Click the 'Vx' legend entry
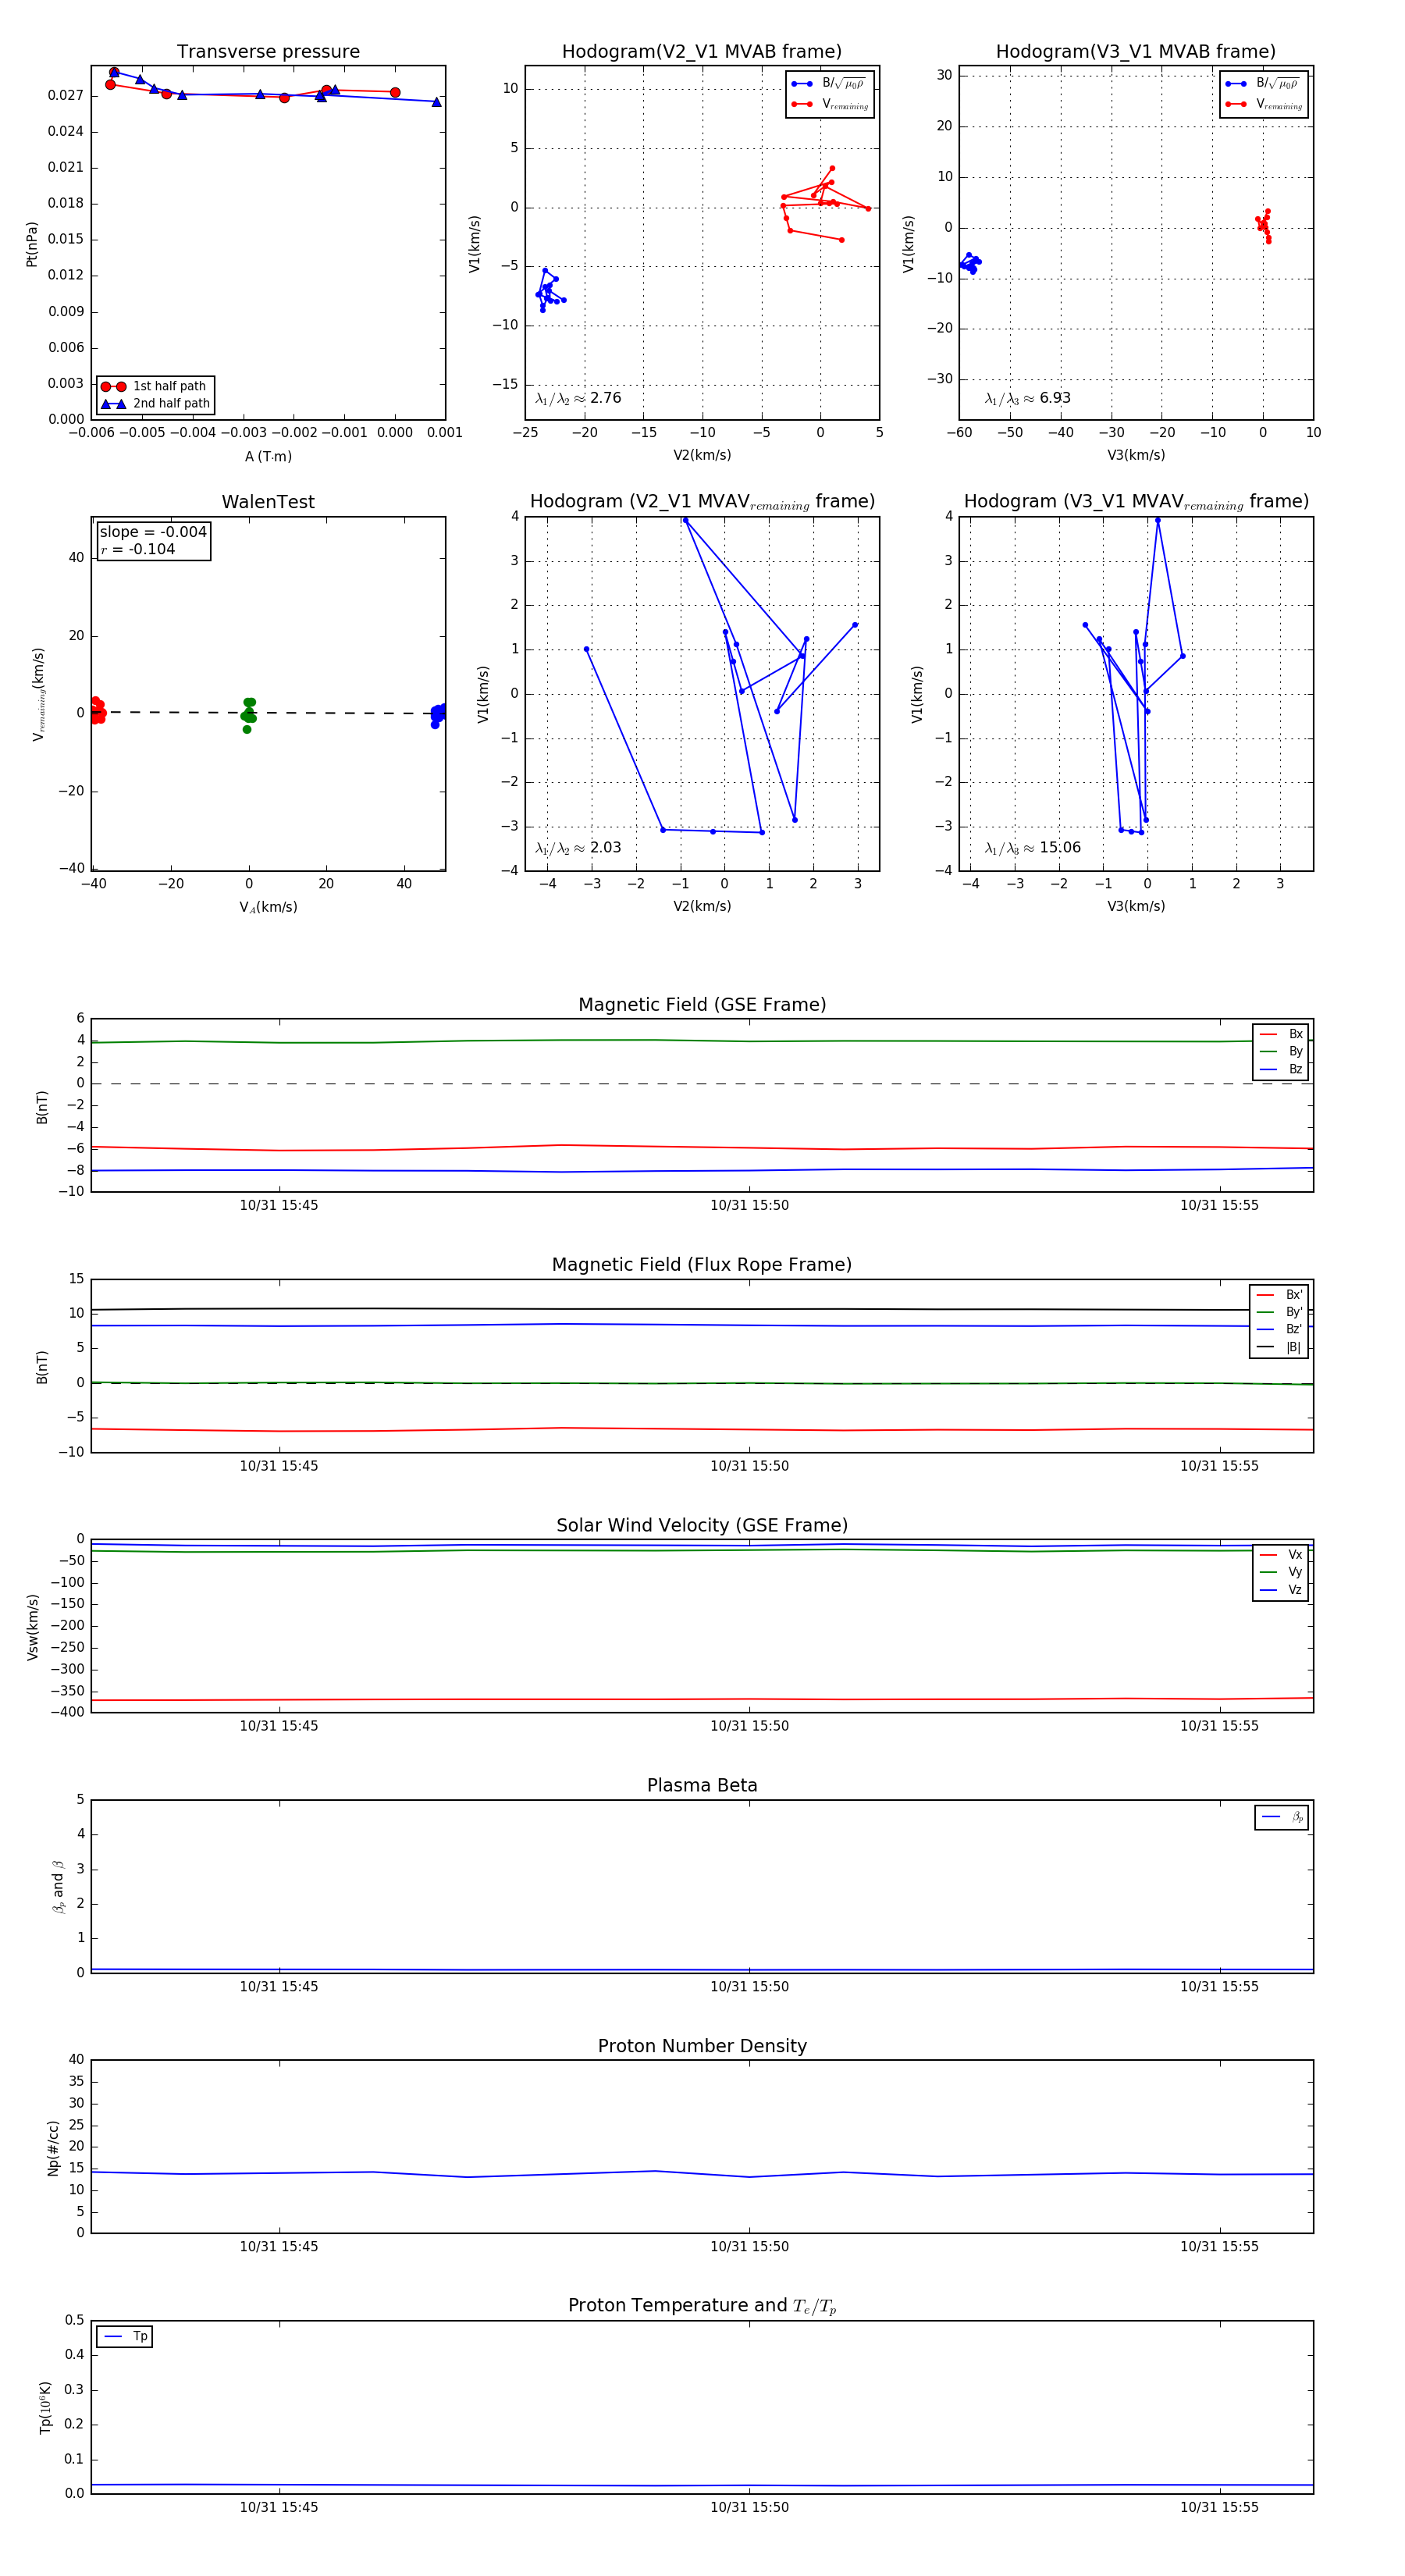The height and width of the screenshot is (2576, 1405). (x=1281, y=1555)
